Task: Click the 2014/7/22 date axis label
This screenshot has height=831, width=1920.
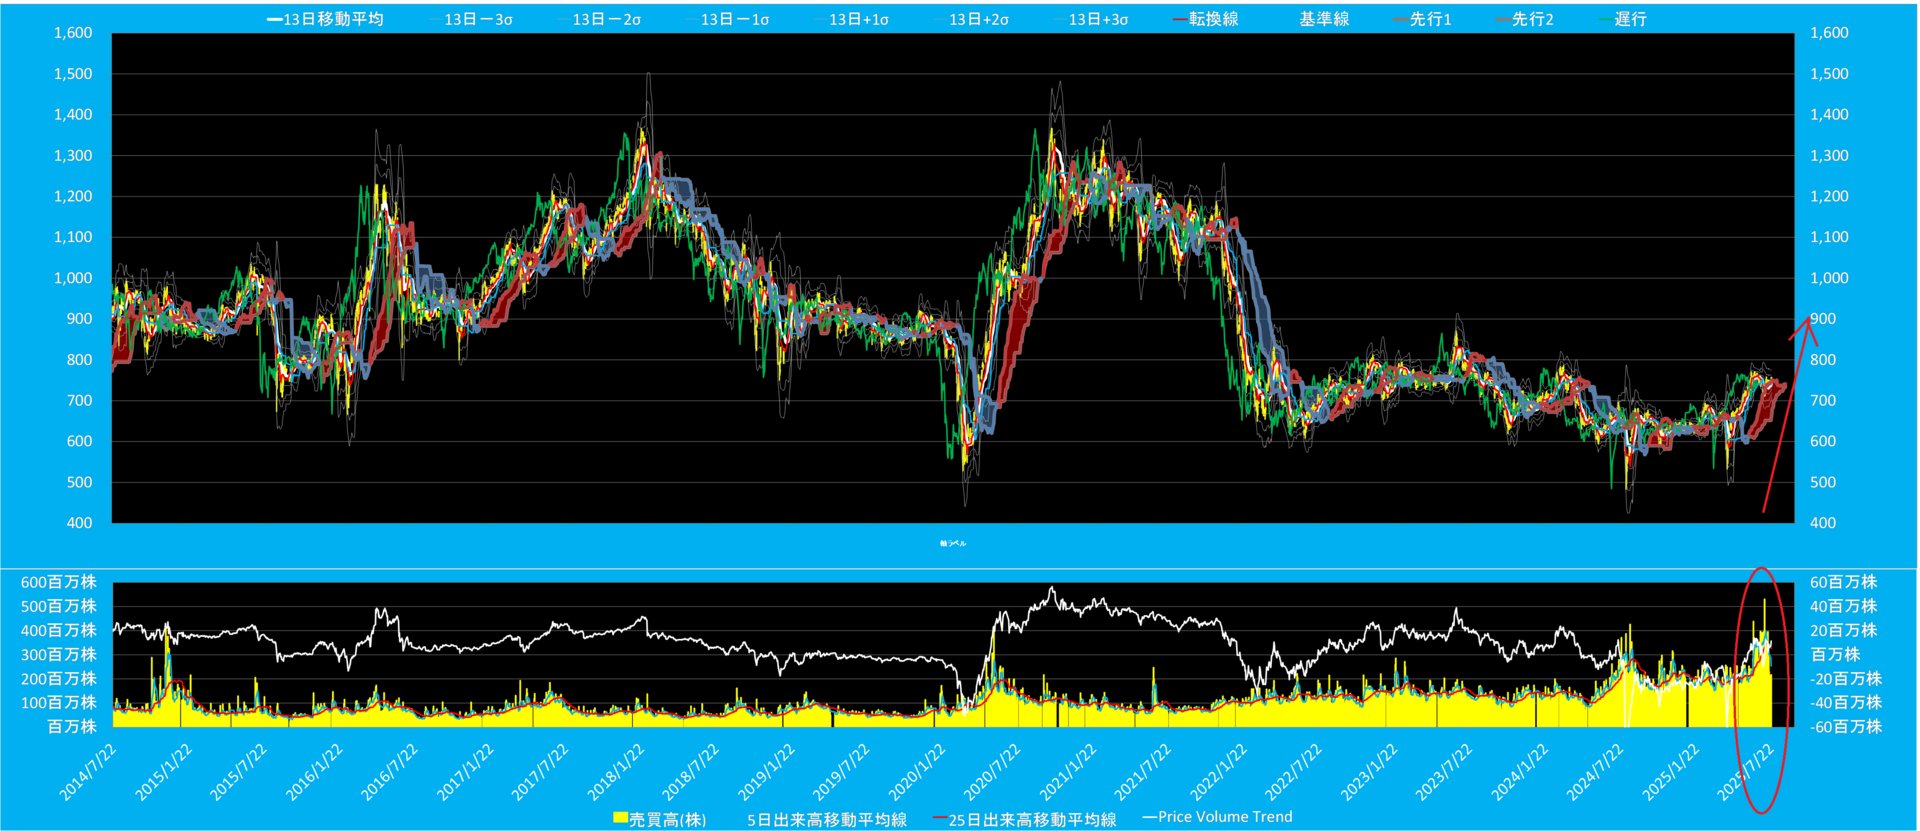Action: (x=88, y=772)
